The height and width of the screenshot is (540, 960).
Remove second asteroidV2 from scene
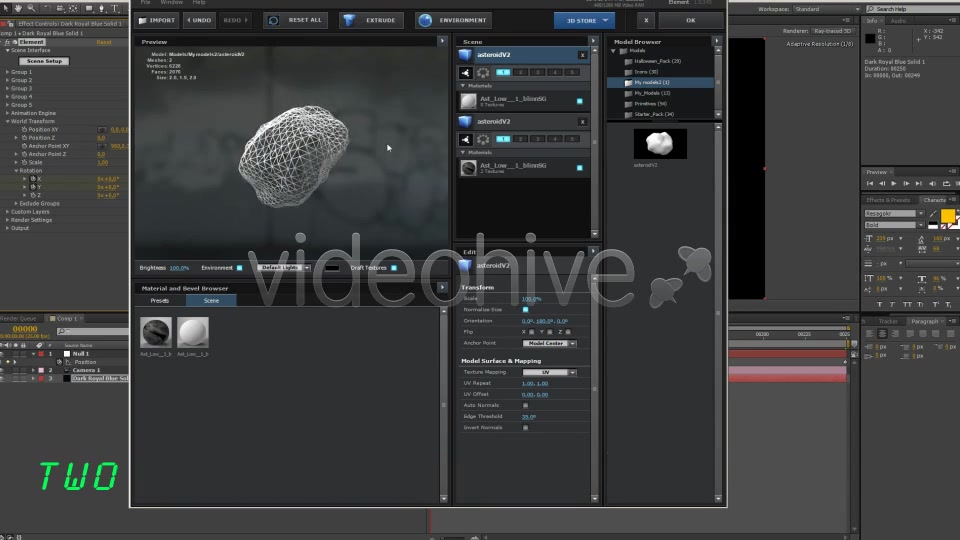[582, 122]
